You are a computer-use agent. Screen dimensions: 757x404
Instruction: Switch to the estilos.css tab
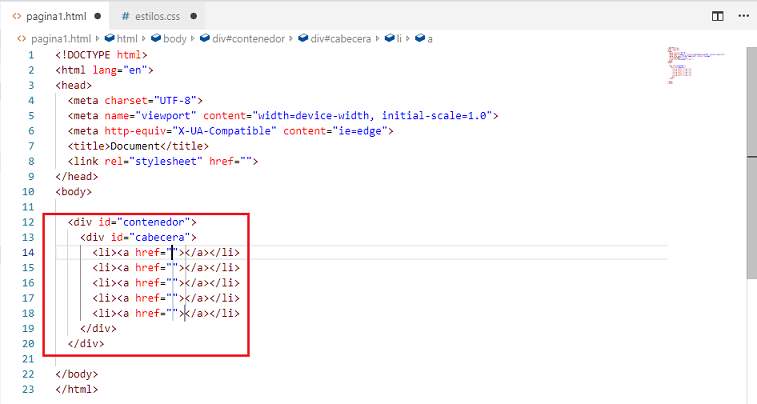pos(158,16)
